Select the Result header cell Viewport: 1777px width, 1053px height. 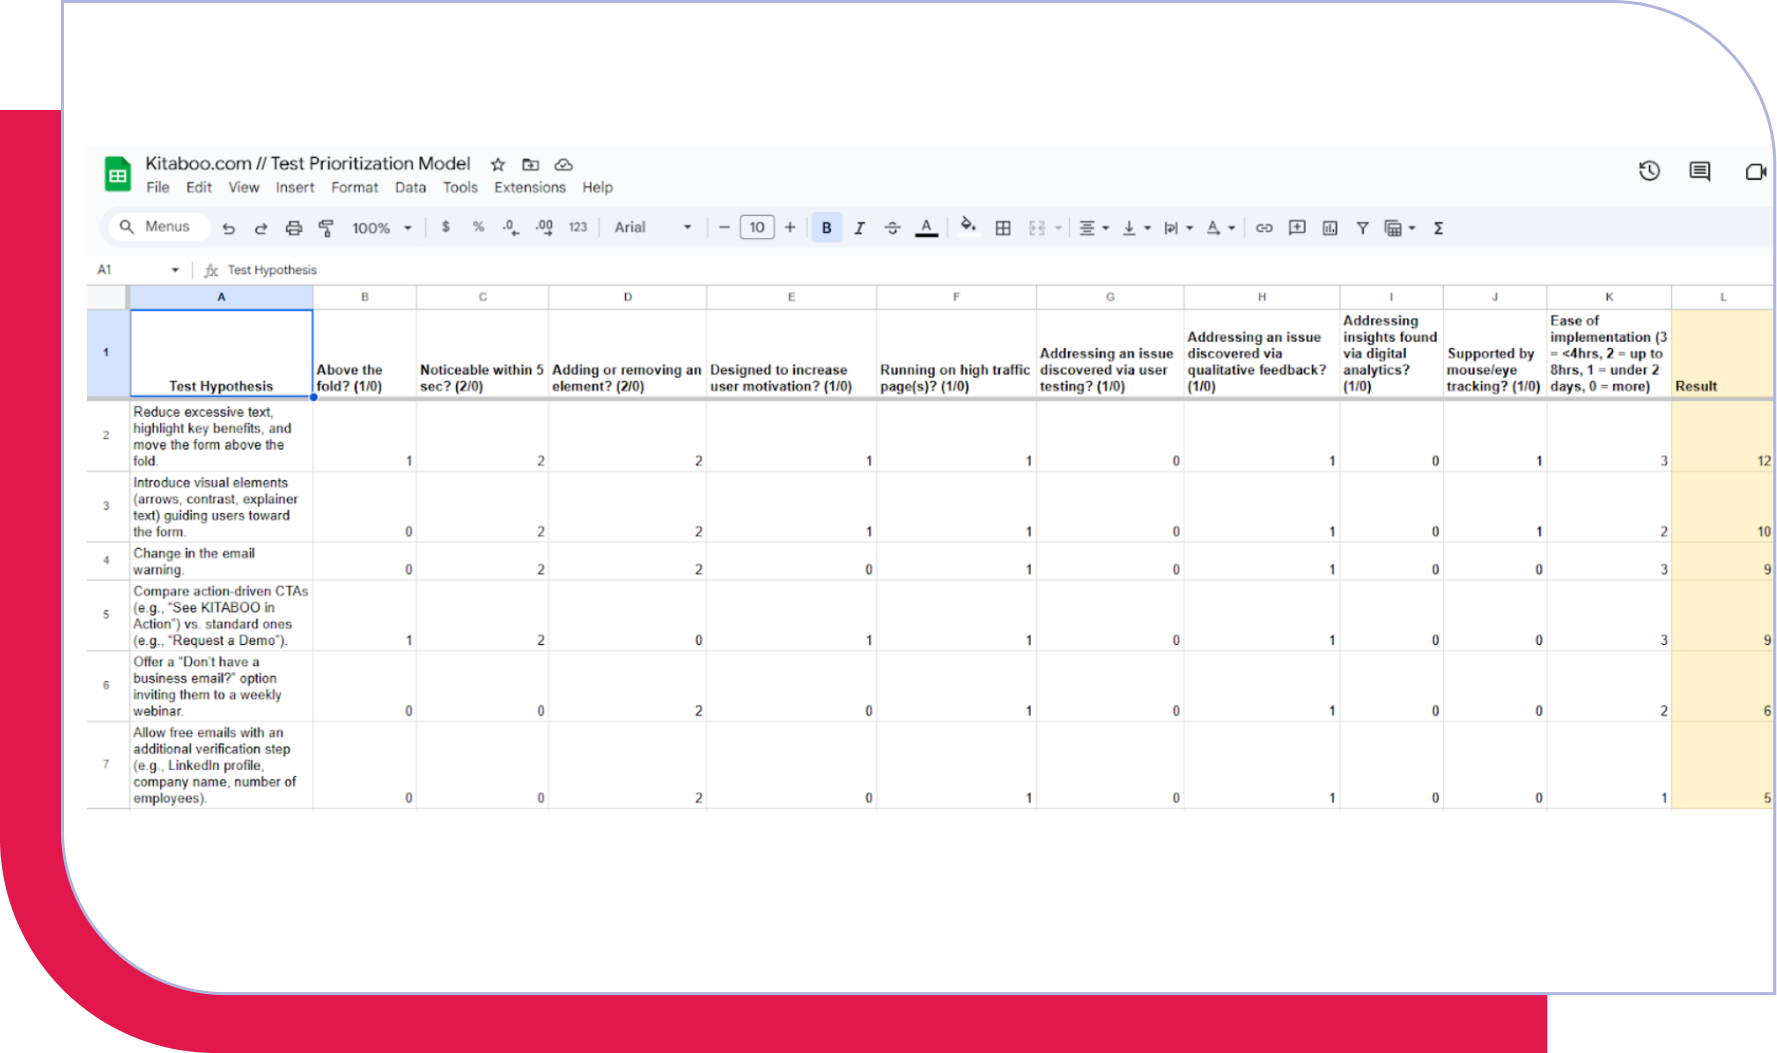coord(1723,353)
